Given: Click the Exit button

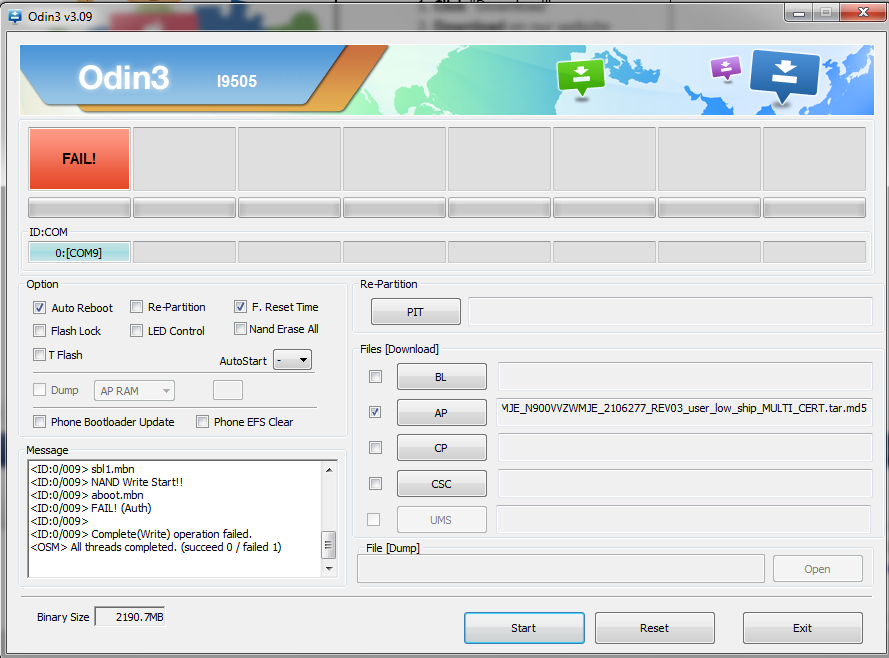Looking at the screenshot, I should tap(803, 628).
